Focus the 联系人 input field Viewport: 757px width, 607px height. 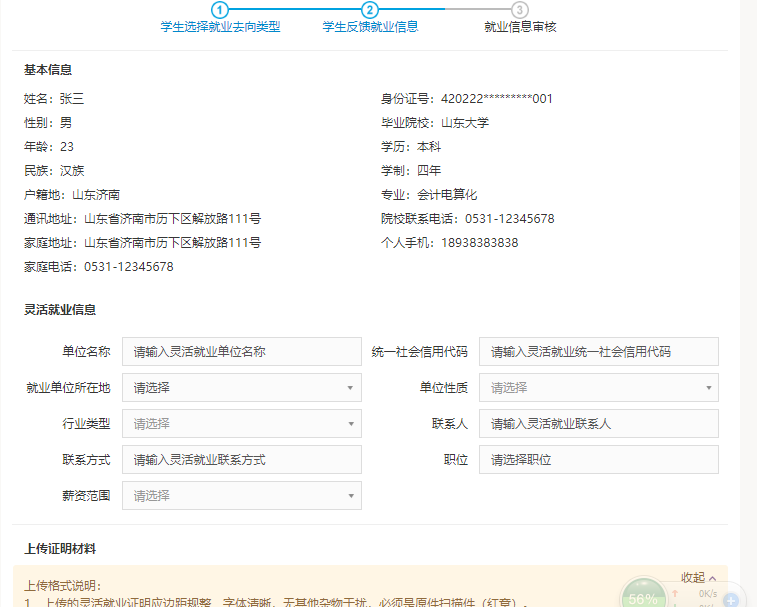[598, 424]
